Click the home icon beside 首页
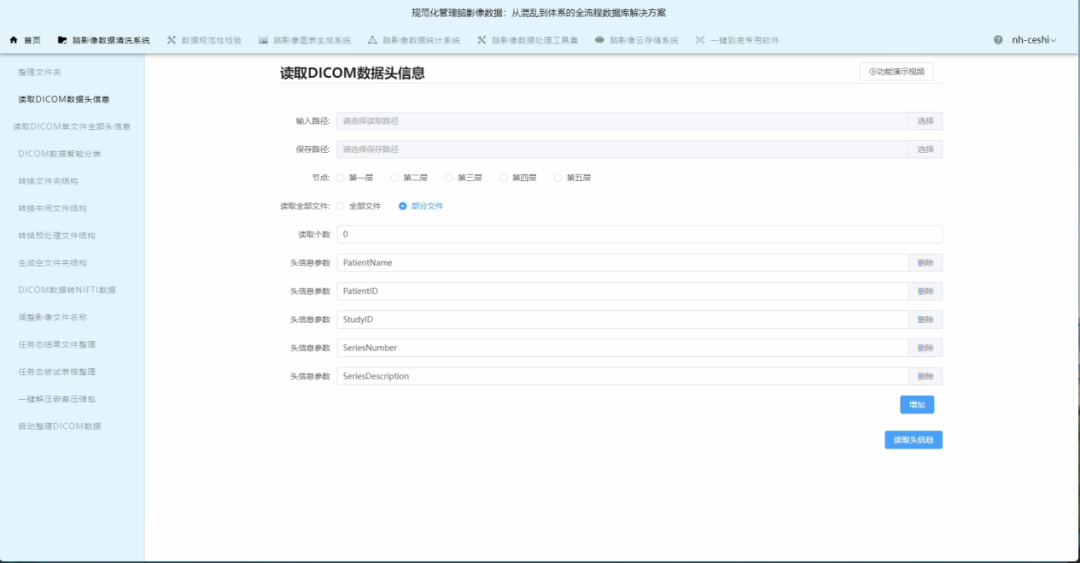This screenshot has height=563, width=1080. click(x=14, y=40)
